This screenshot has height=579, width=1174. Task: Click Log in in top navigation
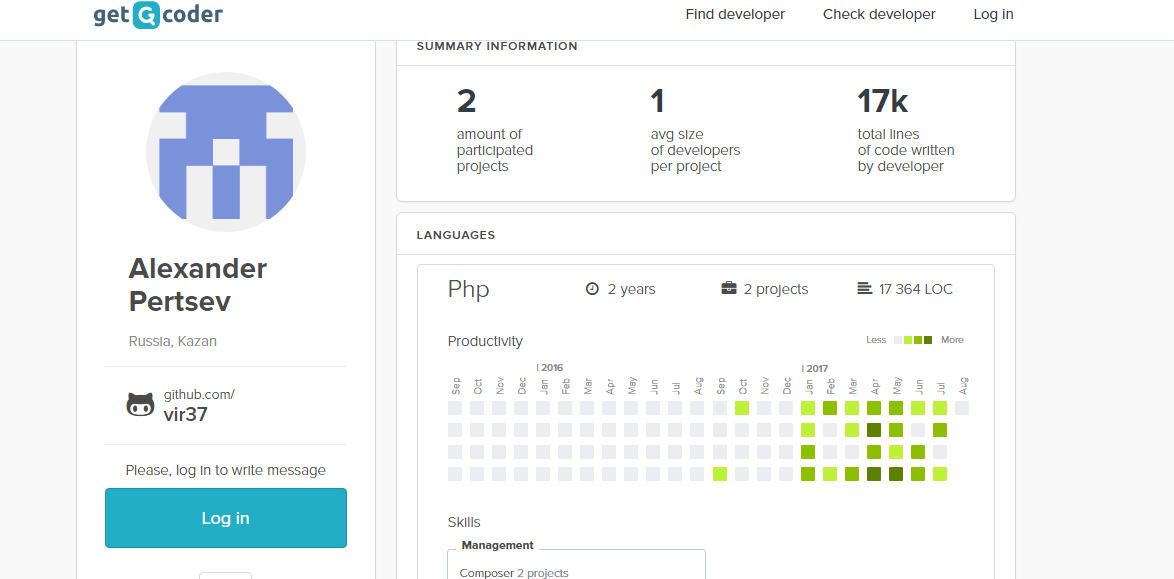[x=993, y=14]
